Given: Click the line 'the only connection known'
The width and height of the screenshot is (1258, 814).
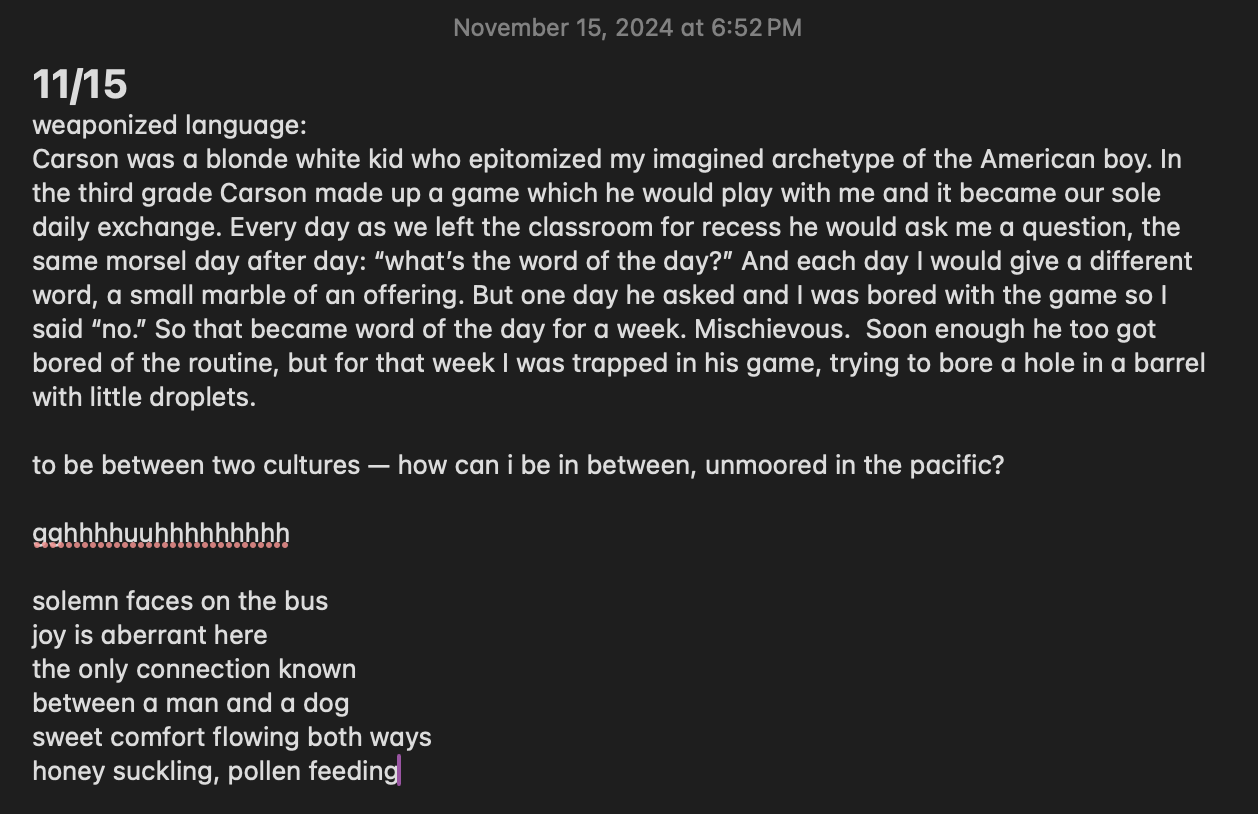Looking at the screenshot, I should coord(194,669).
